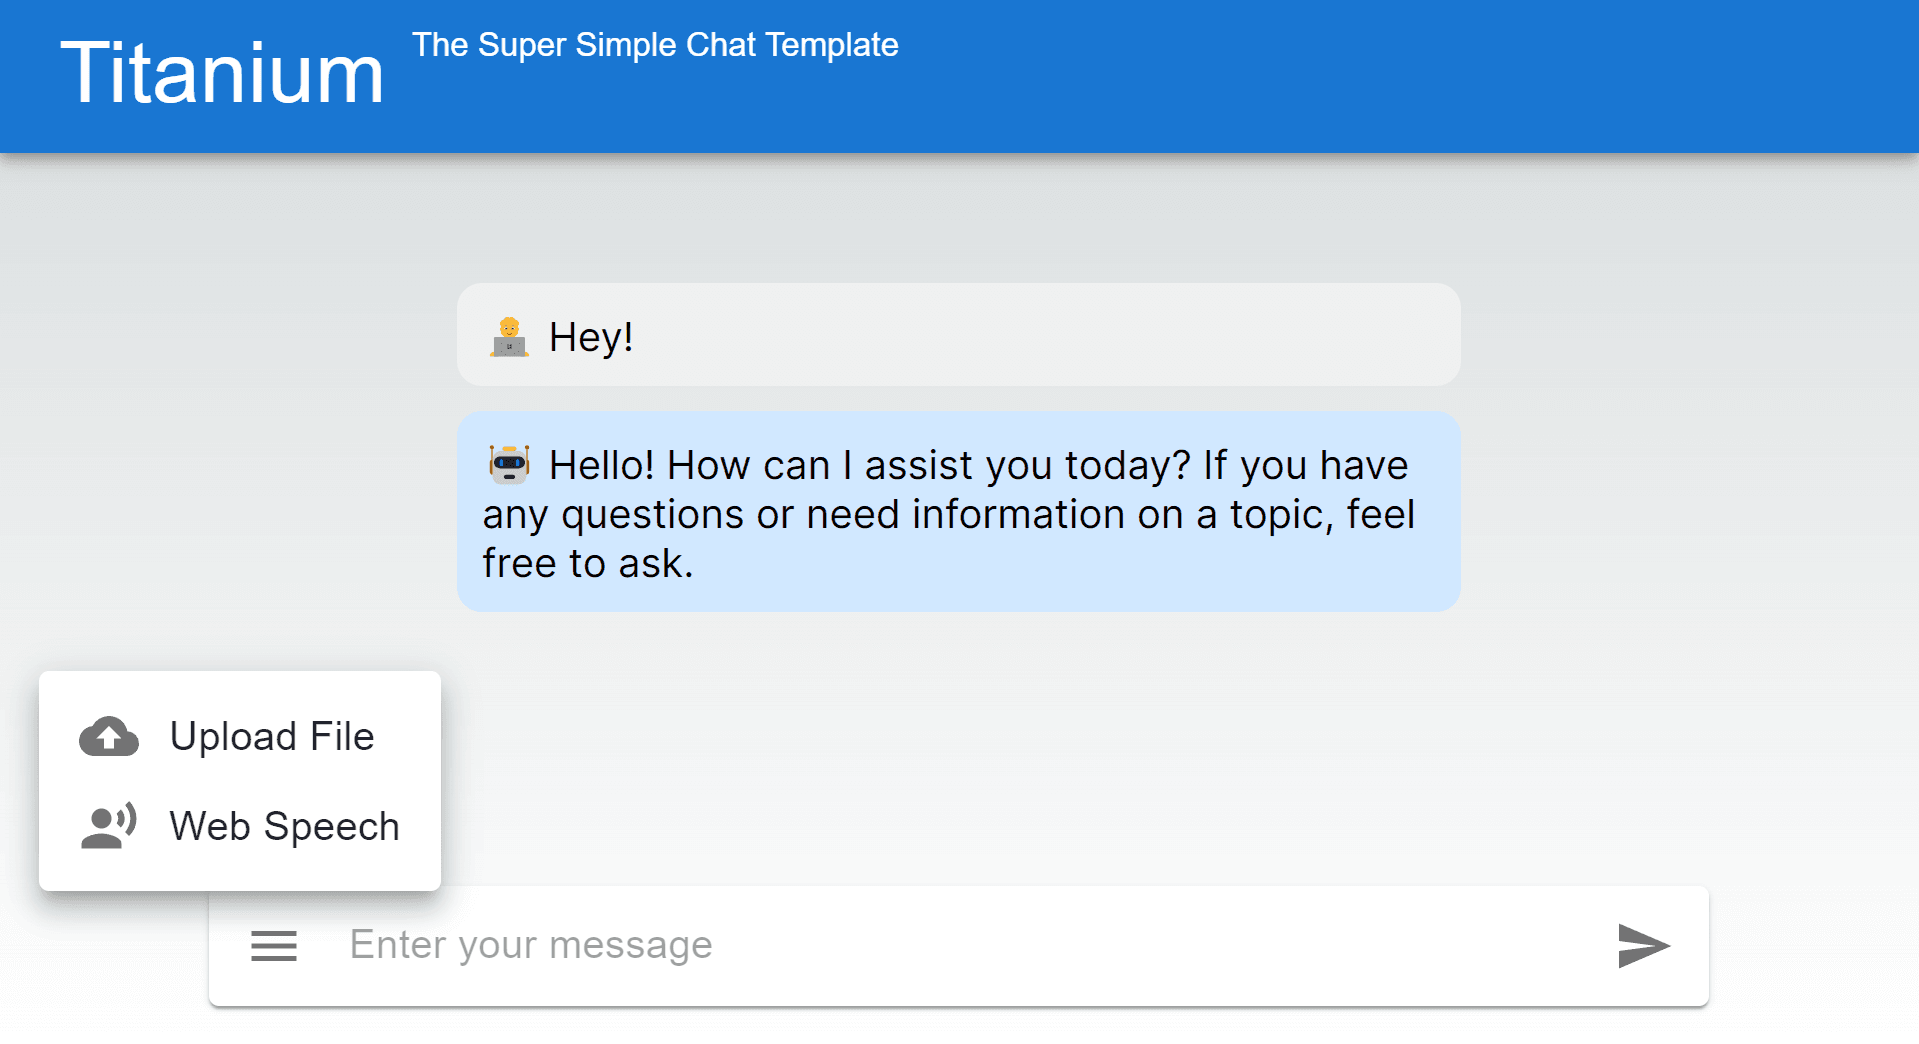Screen dimensions: 1919x1044
Task: Choose the "Web Speech" menu label
Action: 284,827
